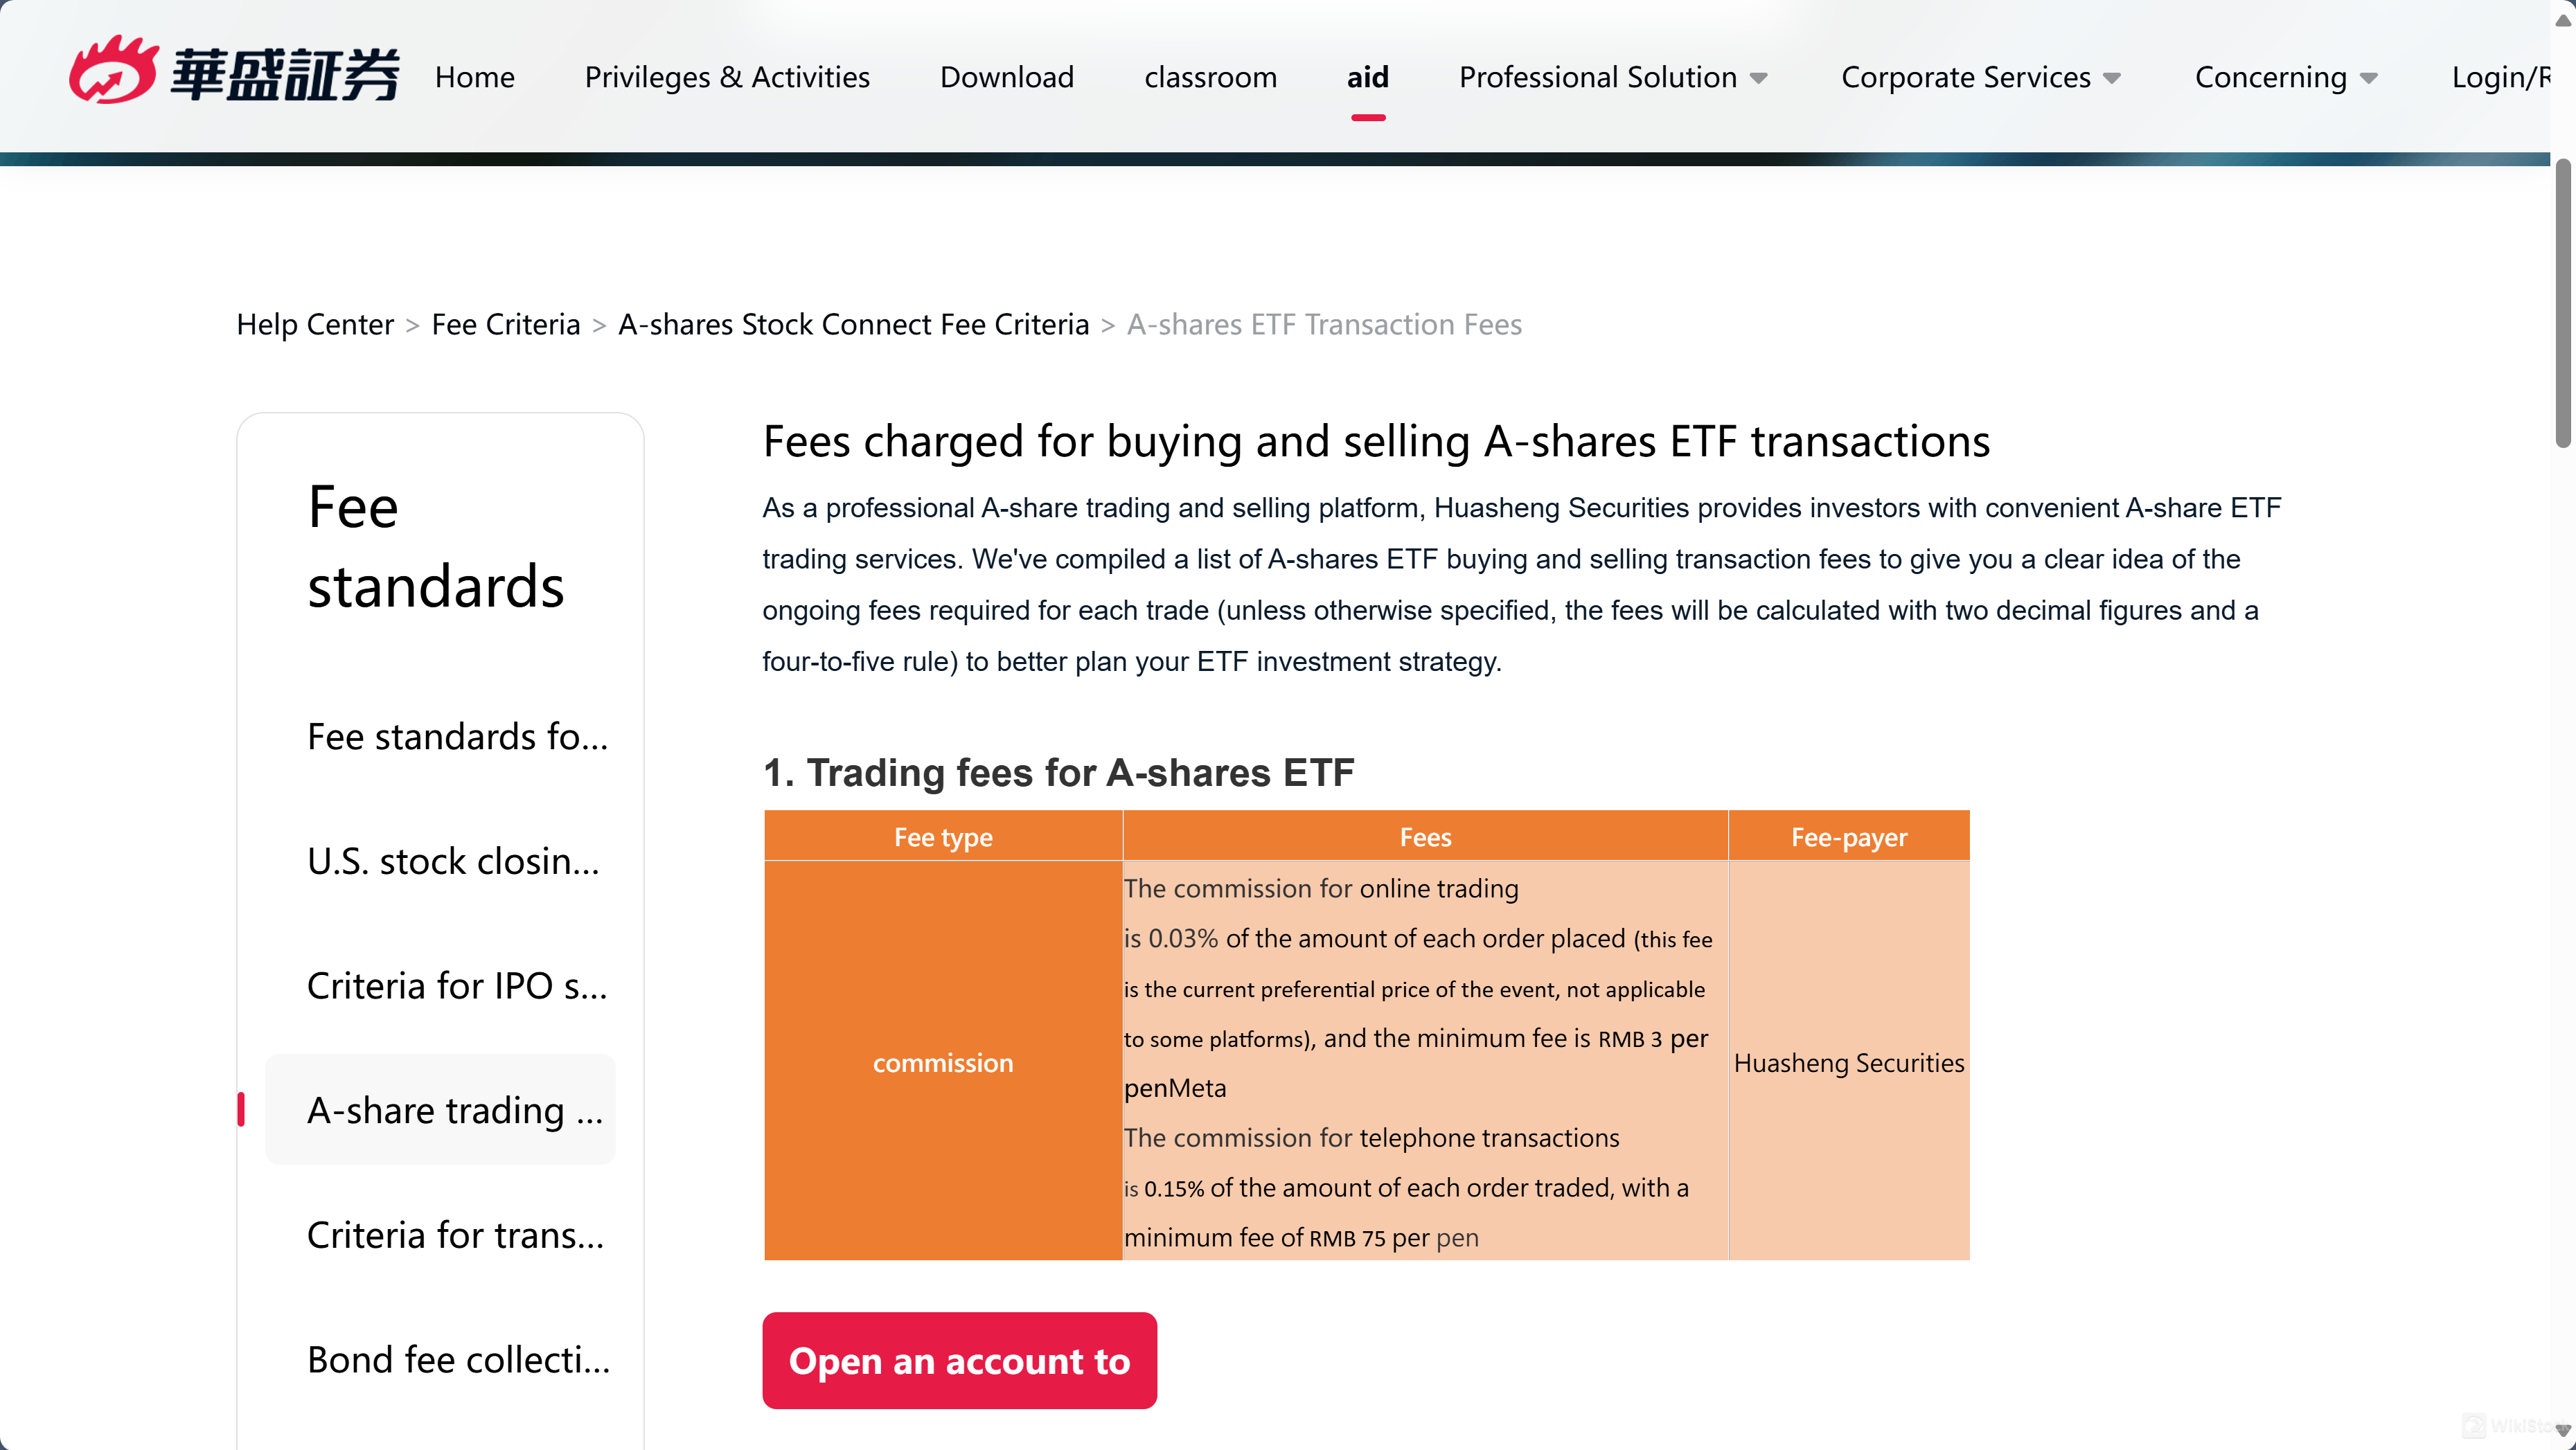The image size is (2576, 1450).
Task: Click the Open an account button
Action: tap(960, 1361)
